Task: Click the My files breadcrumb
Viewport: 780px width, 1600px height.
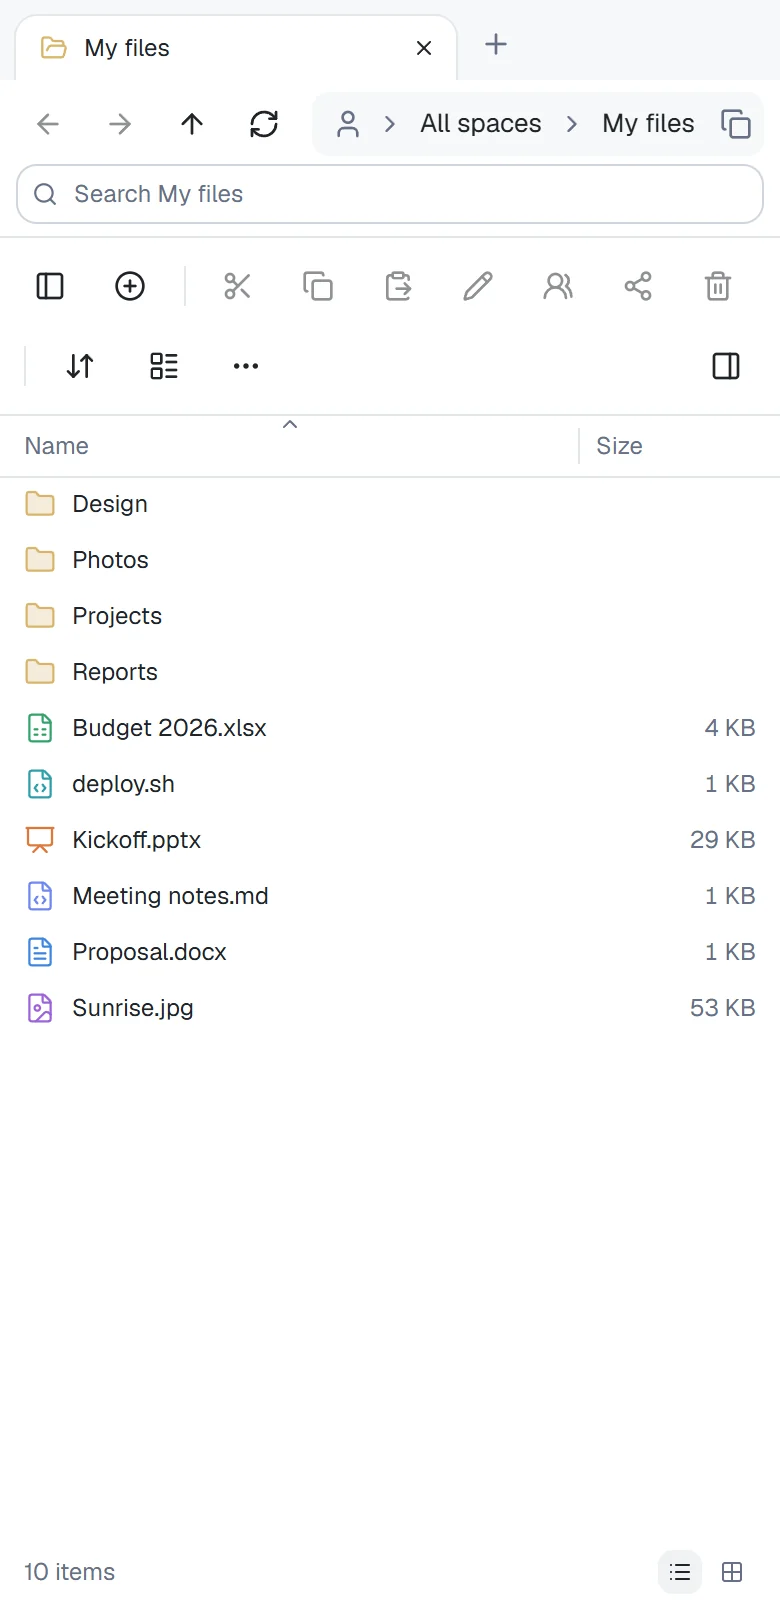Action: (x=648, y=124)
